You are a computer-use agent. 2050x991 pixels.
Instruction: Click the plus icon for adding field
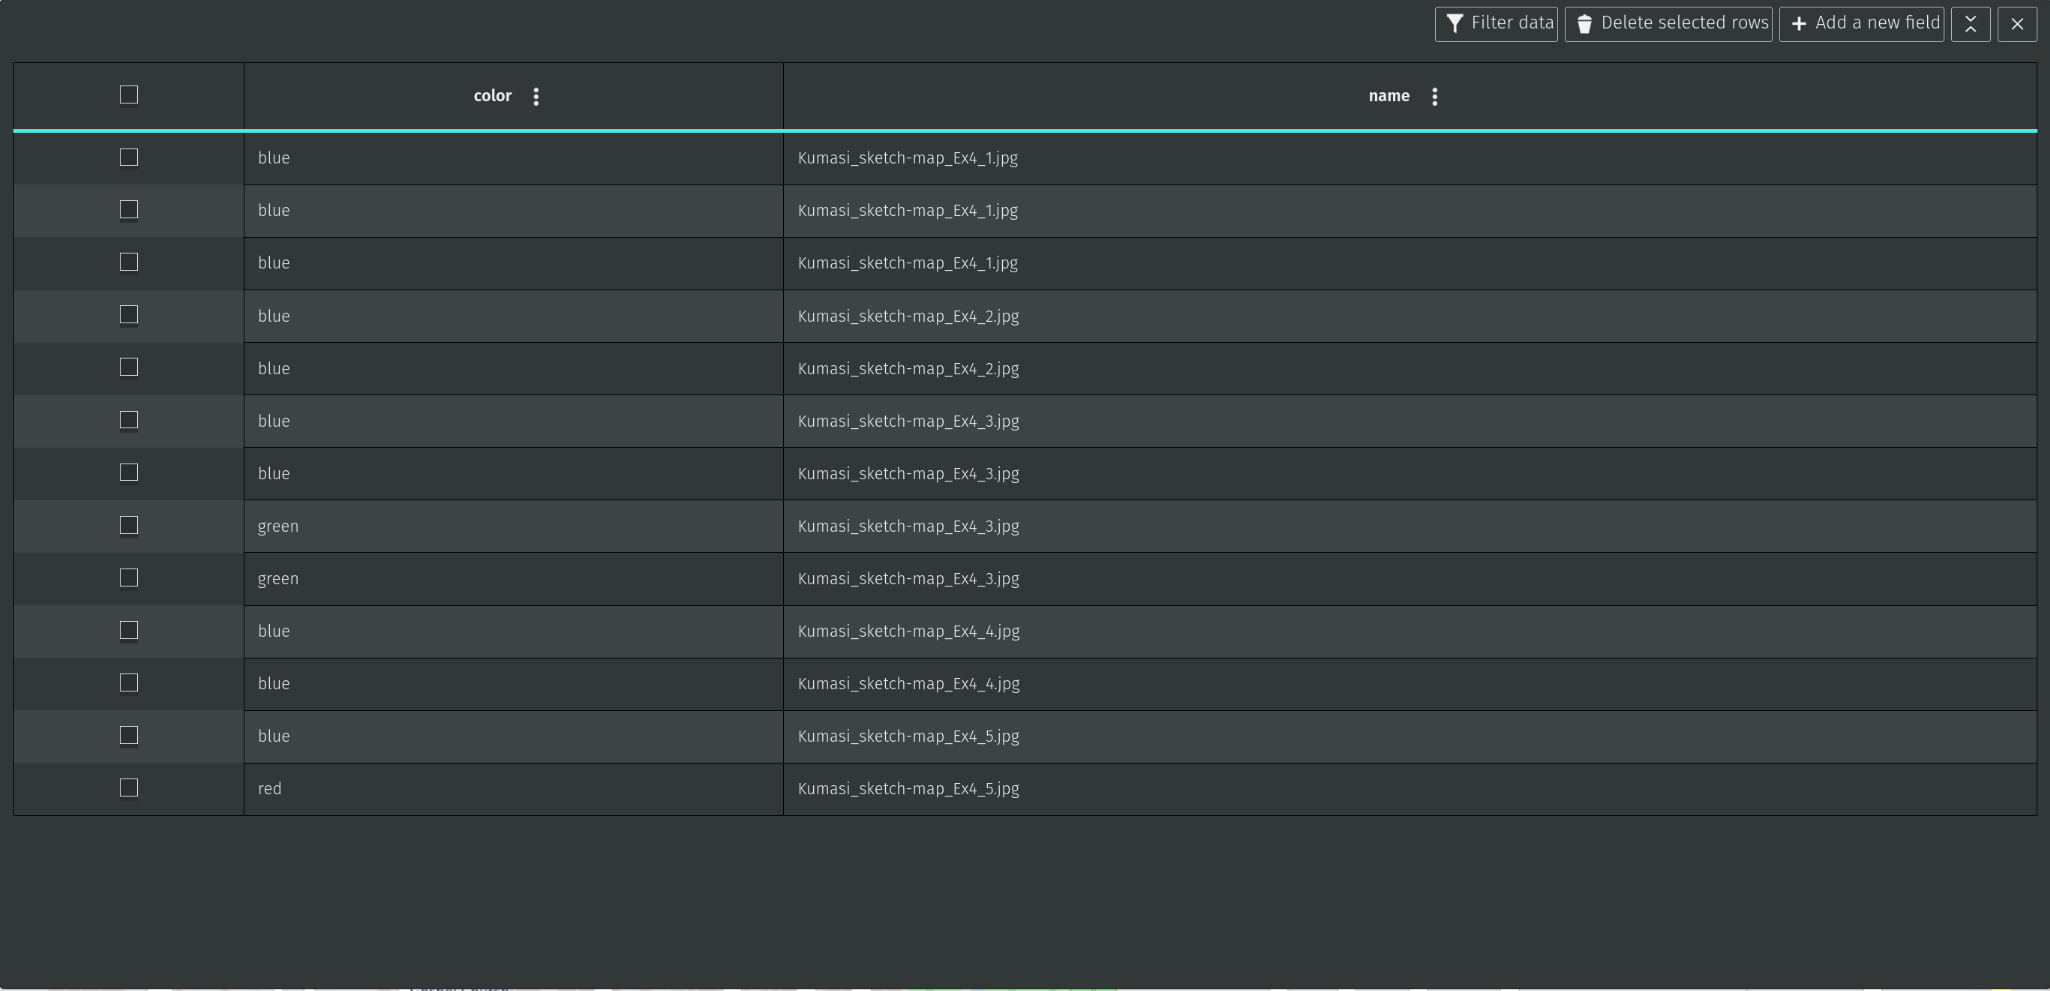1799,24
